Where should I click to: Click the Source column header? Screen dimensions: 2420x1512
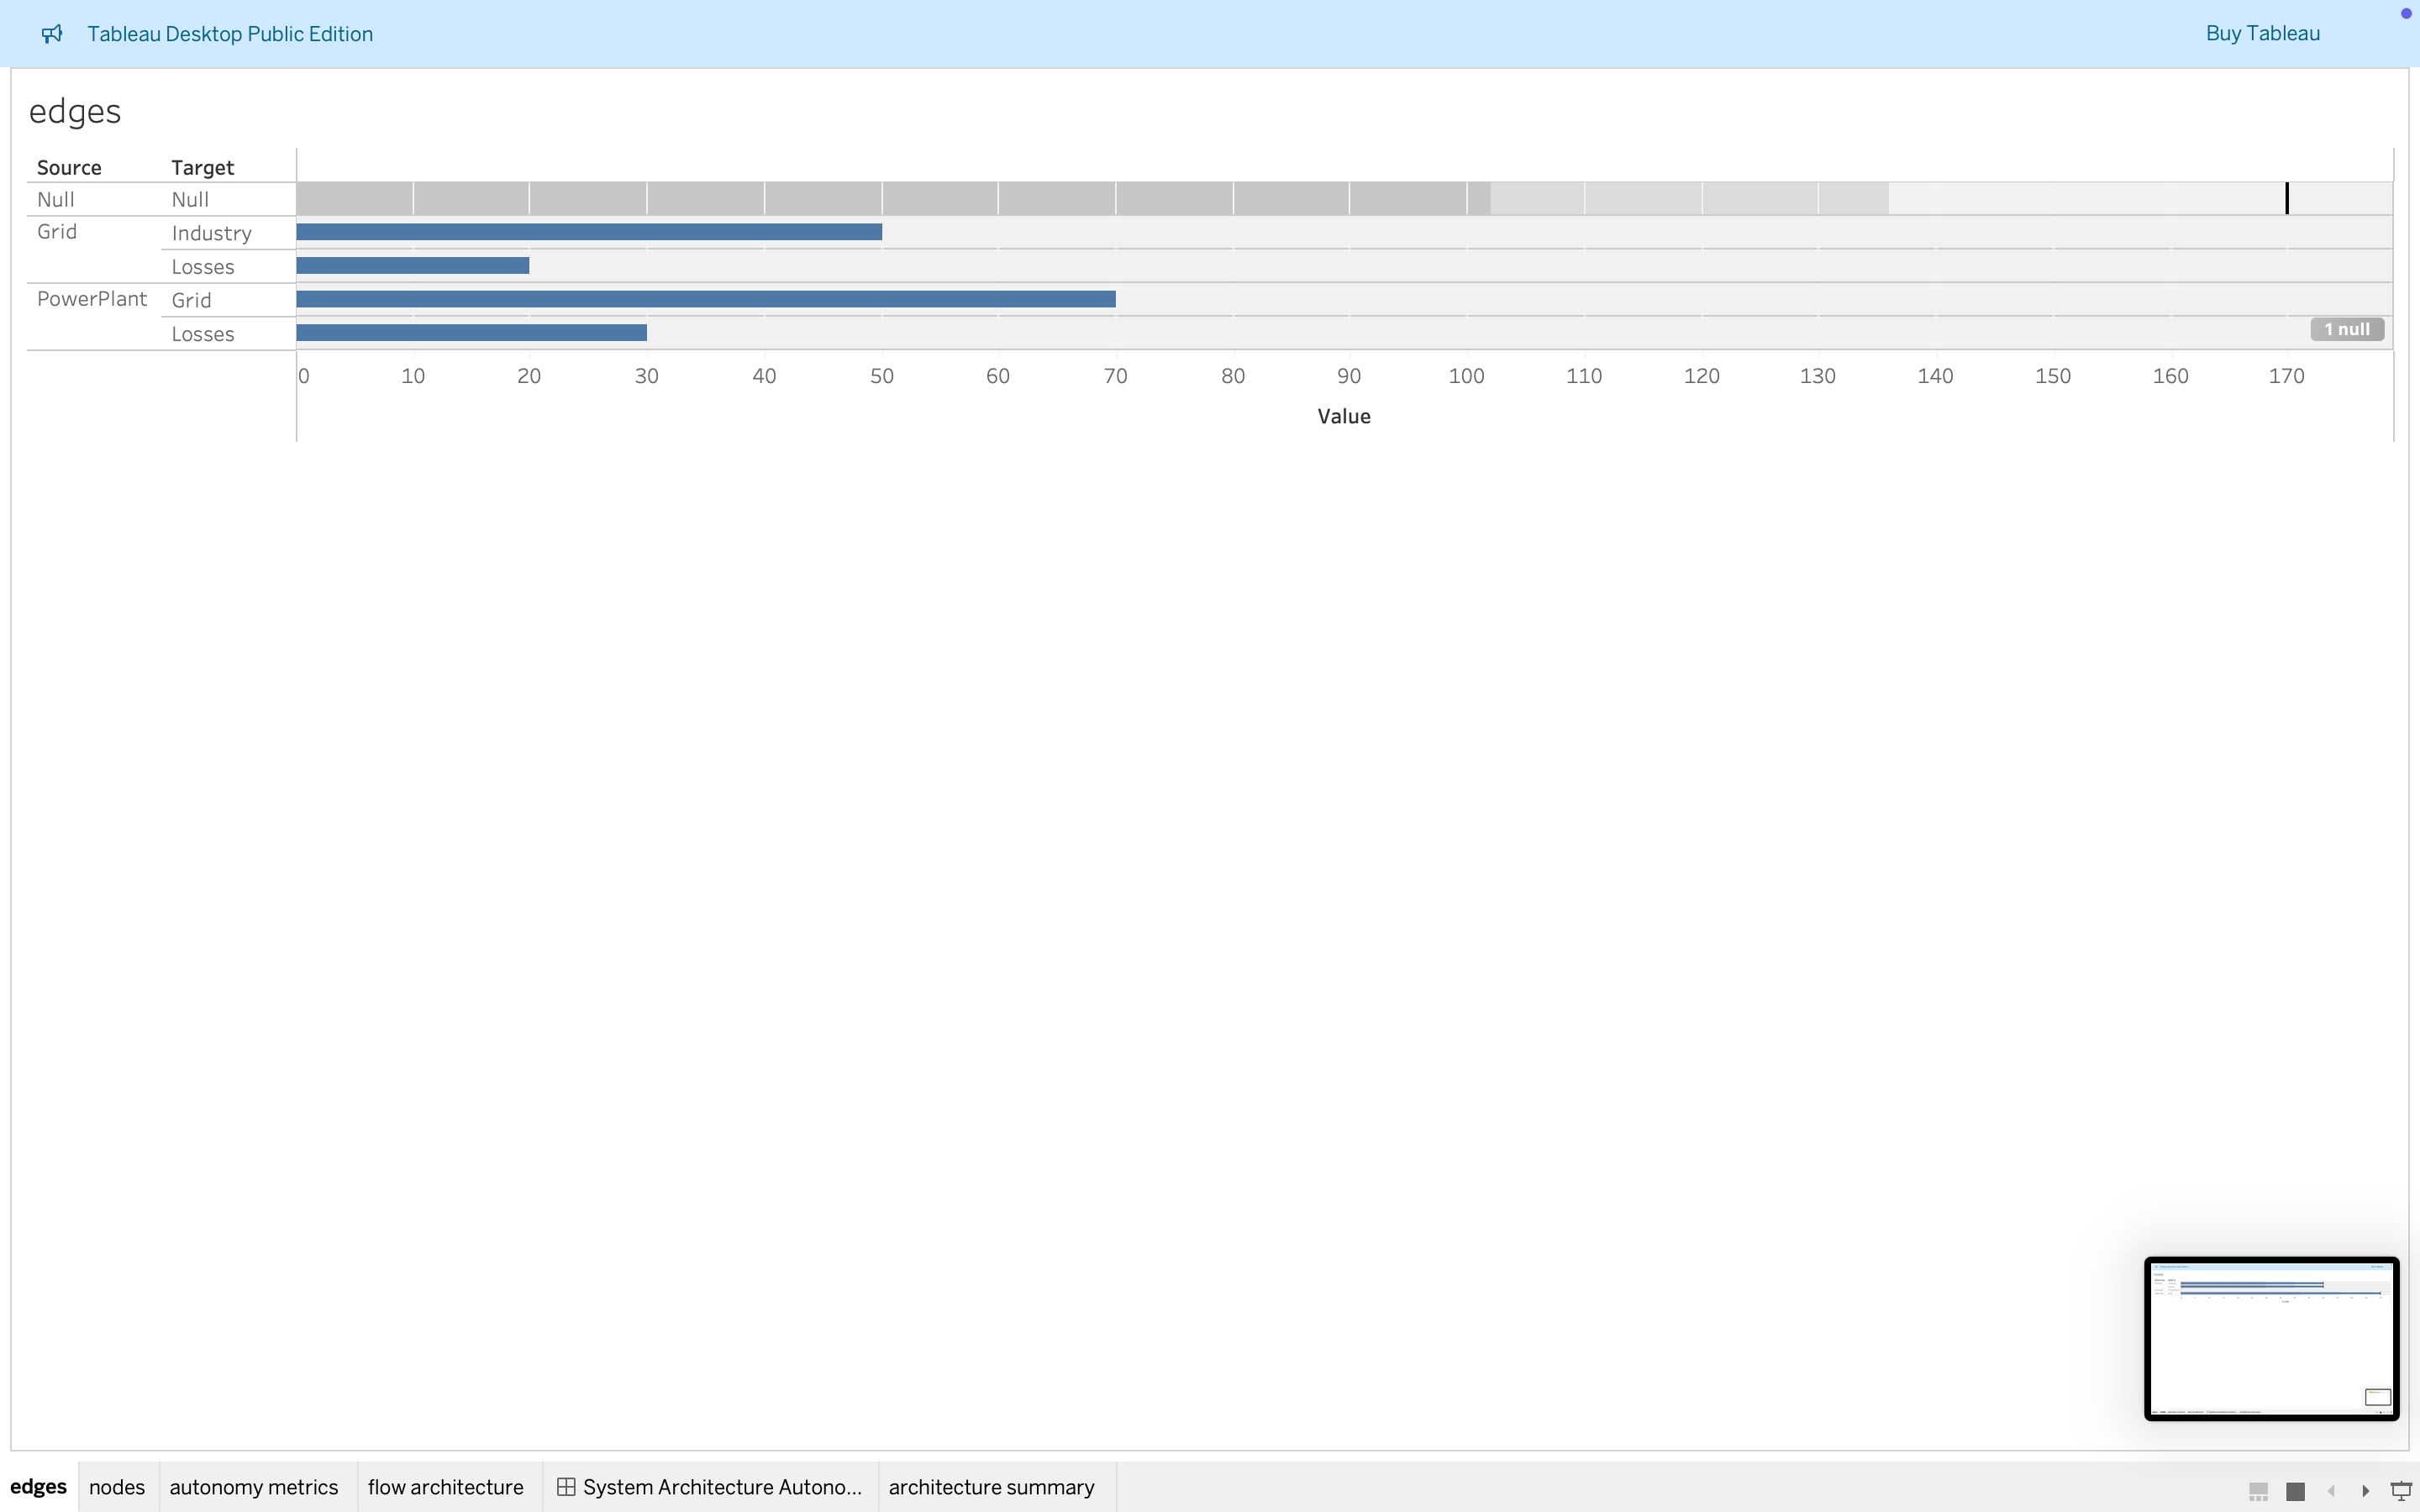tap(69, 167)
